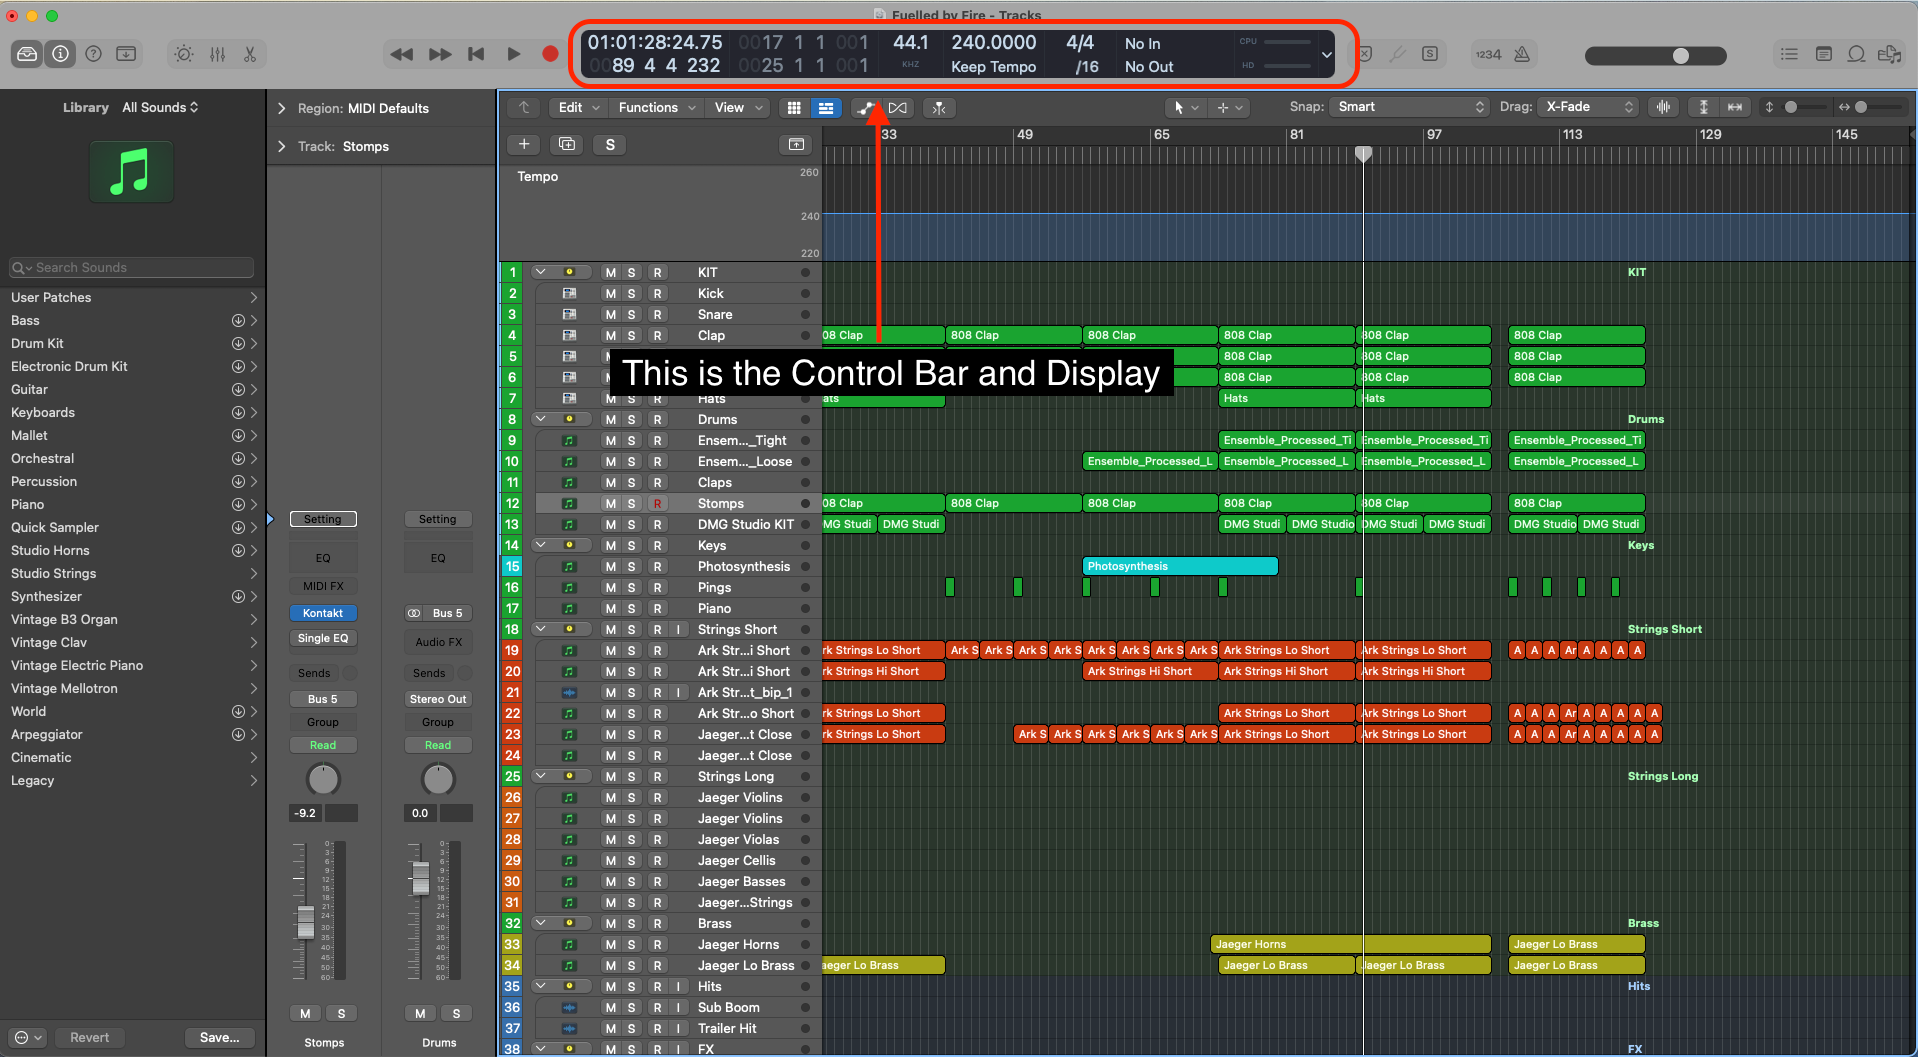
Task: Go to the project beginning
Action: click(477, 54)
